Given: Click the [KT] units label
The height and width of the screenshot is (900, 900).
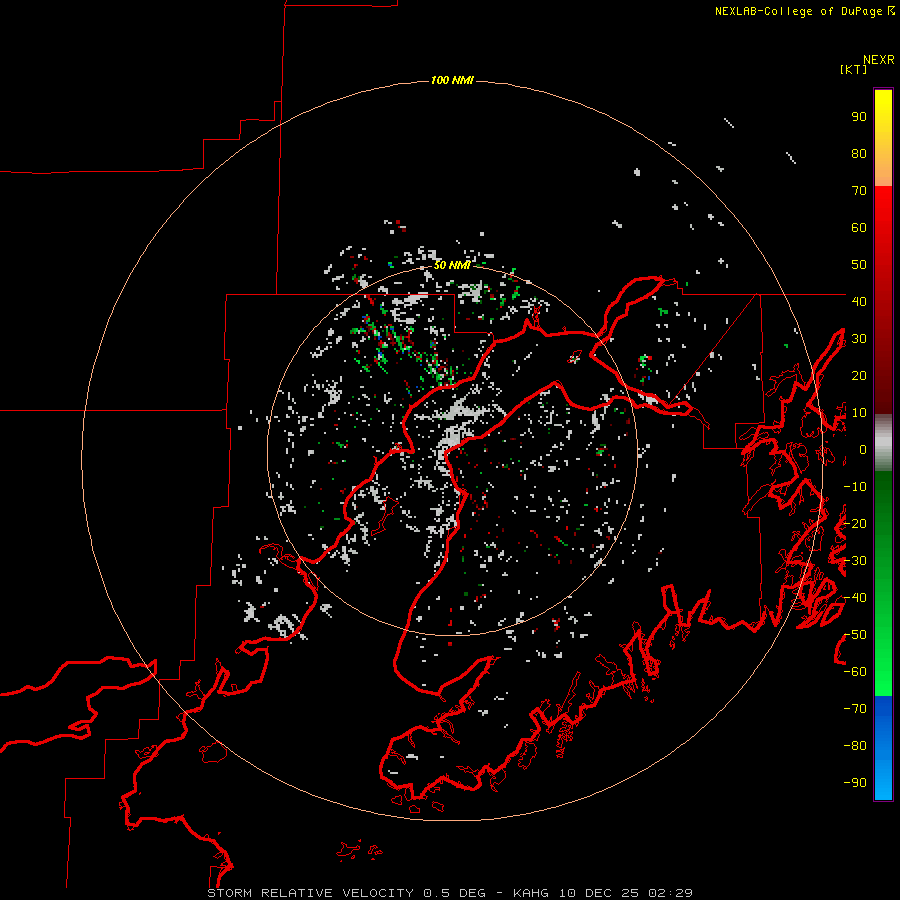Looking at the screenshot, I should click(x=853, y=69).
